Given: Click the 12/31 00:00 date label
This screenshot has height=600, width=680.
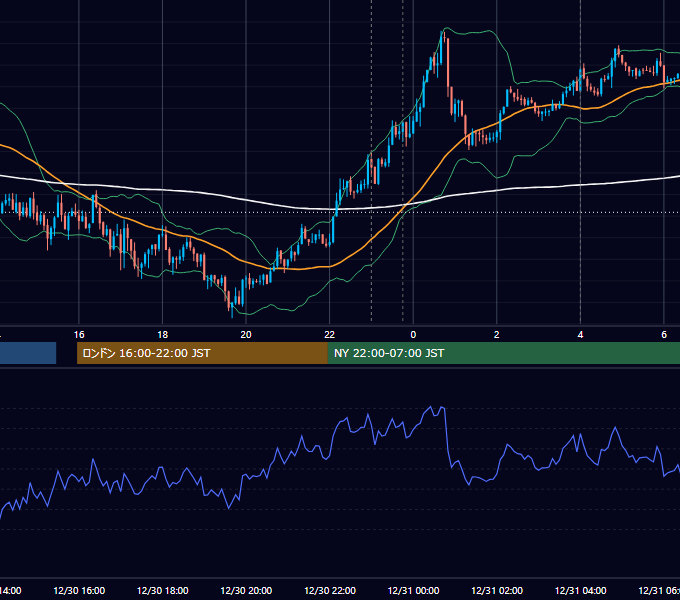Looking at the screenshot, I should [413, 590].
